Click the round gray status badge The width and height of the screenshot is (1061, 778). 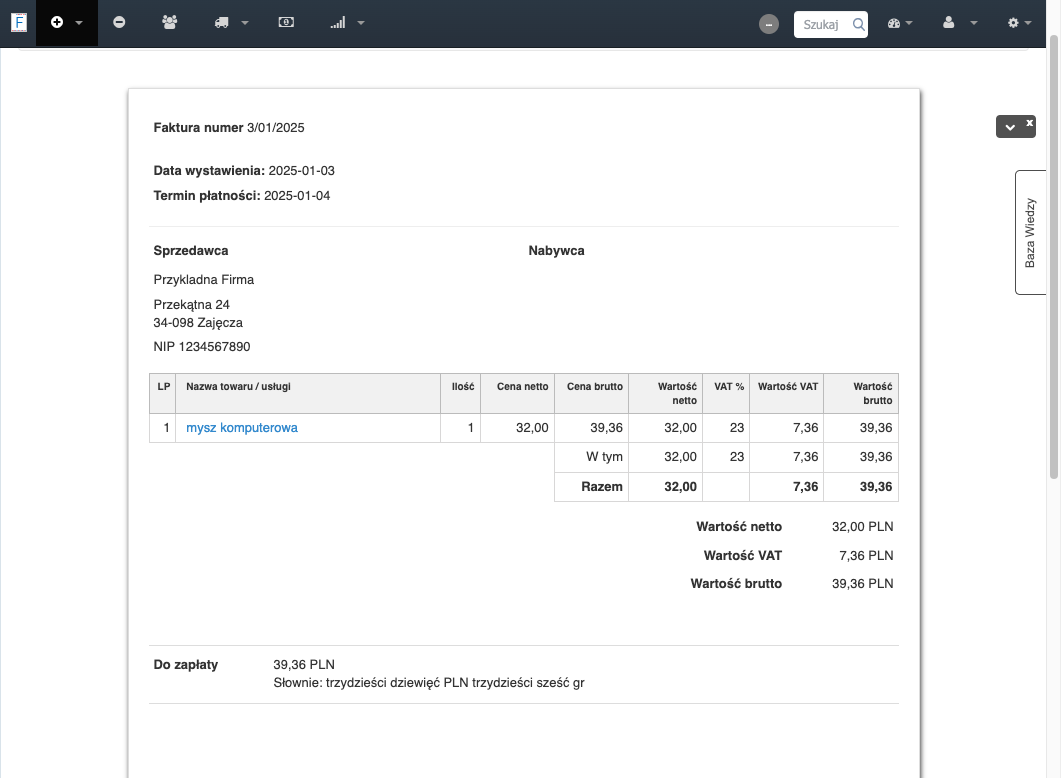(x=769, y=24)
